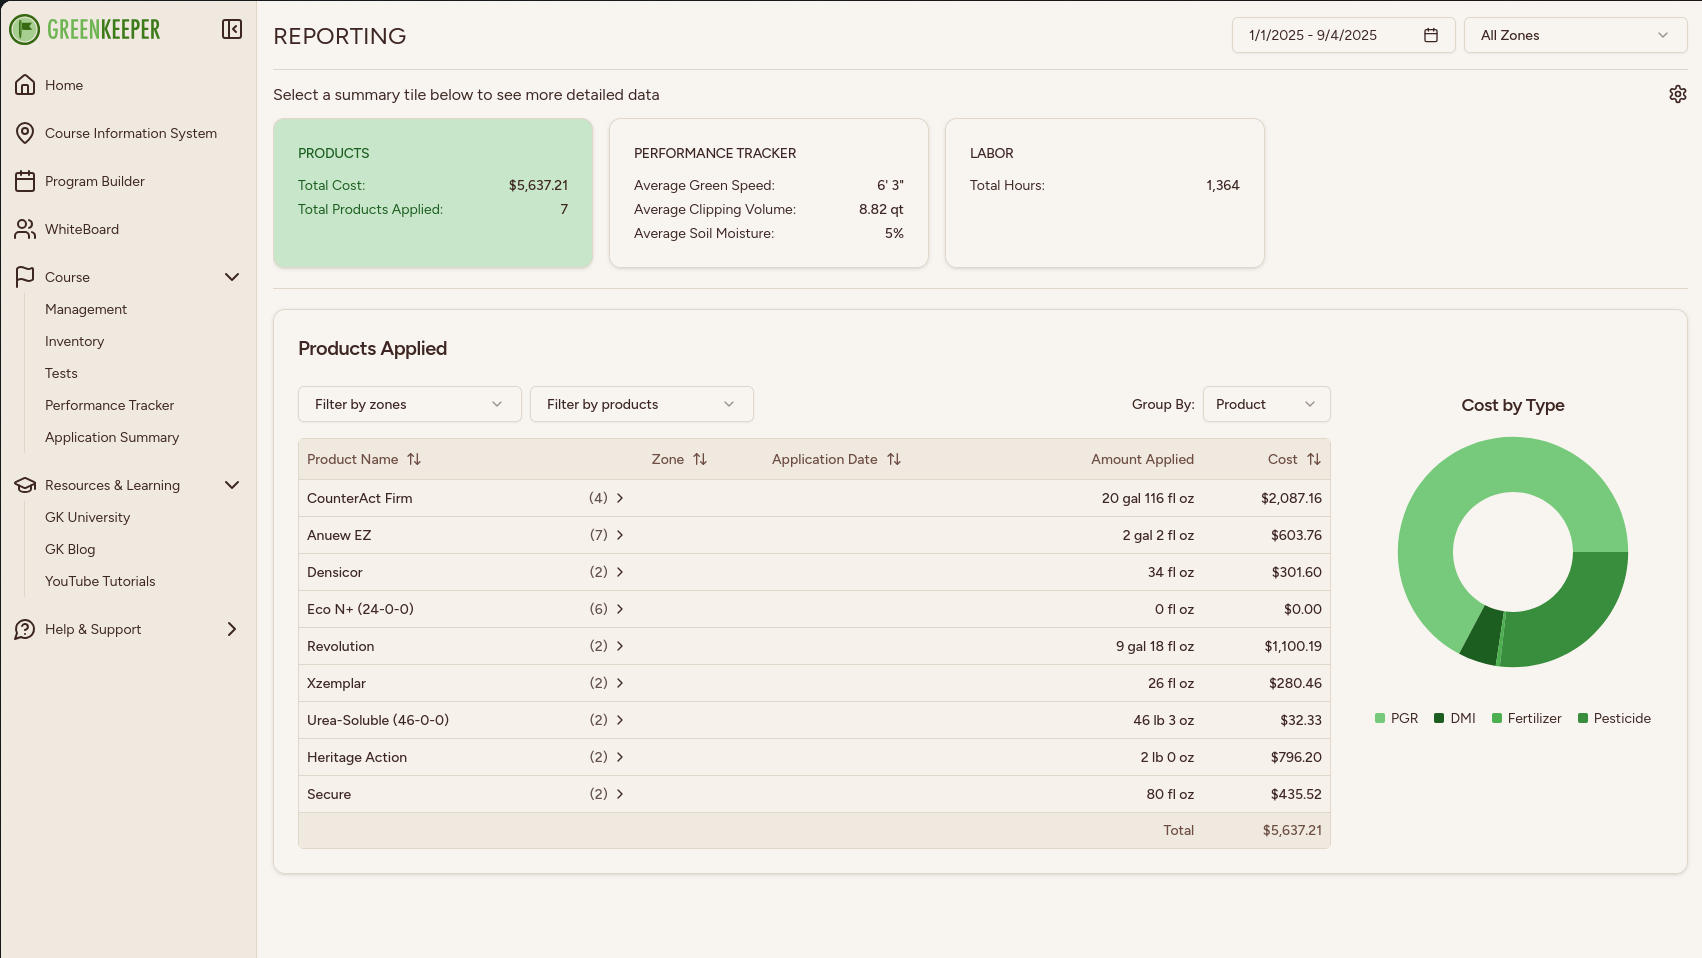Viewport: 1702px width, 958px height.
Task: Click the Revolution product name
Action: 341,646
